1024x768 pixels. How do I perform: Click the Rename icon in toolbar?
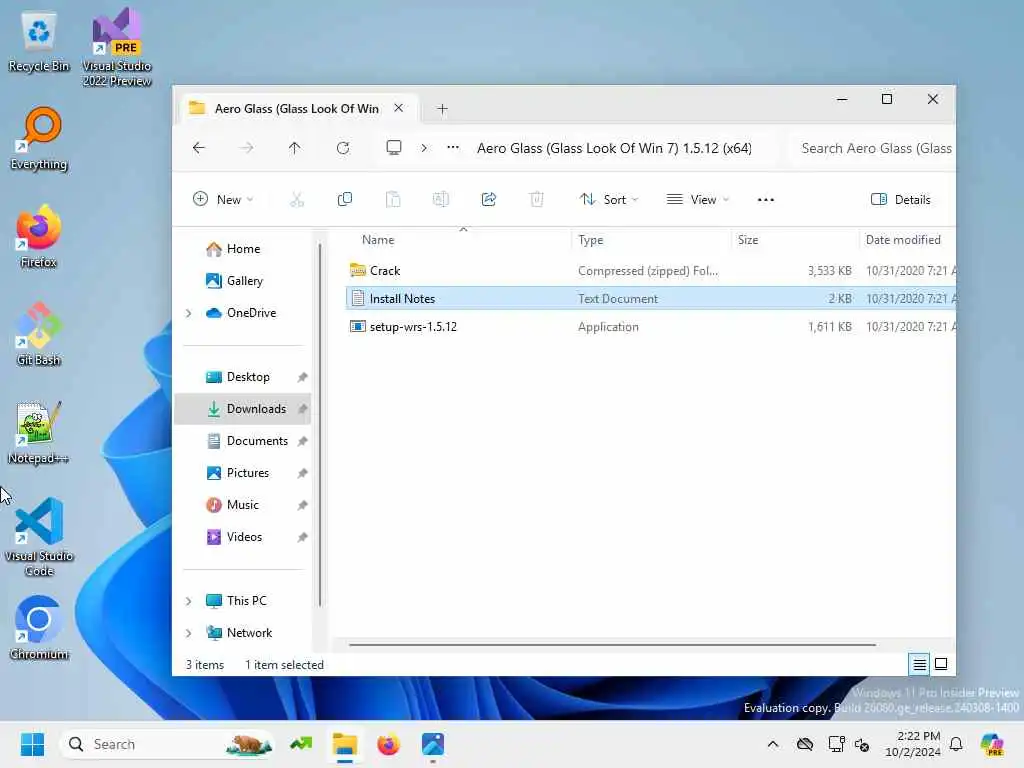coord(441,199)
